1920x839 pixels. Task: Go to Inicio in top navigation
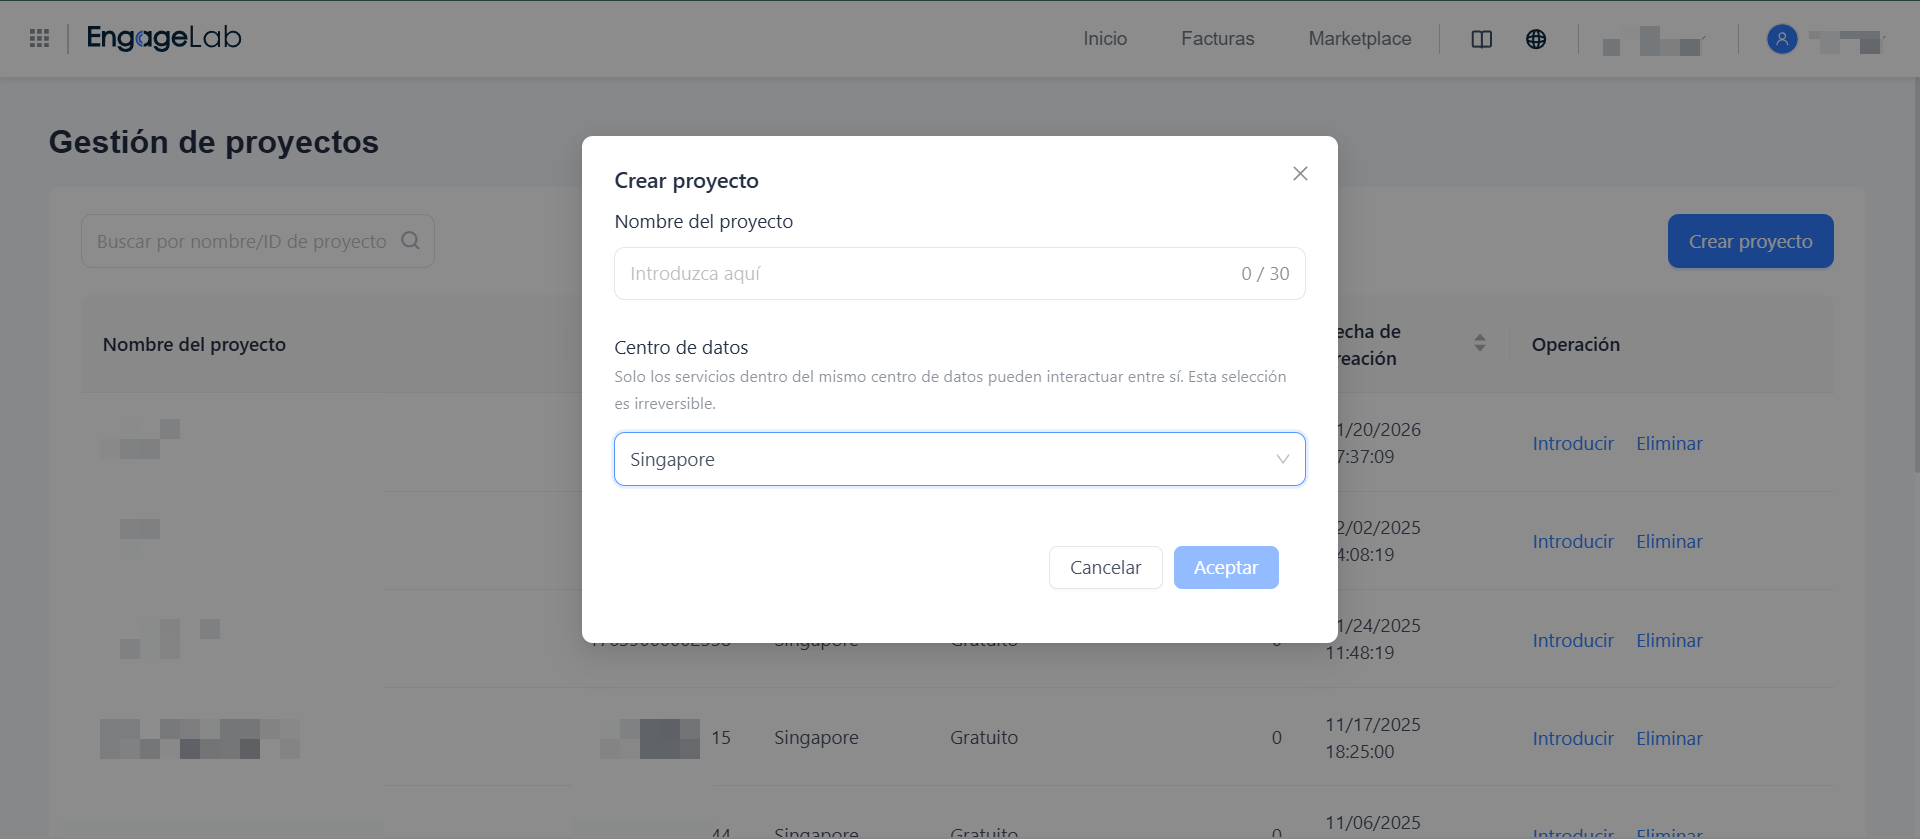click(x=1104, y=39)
